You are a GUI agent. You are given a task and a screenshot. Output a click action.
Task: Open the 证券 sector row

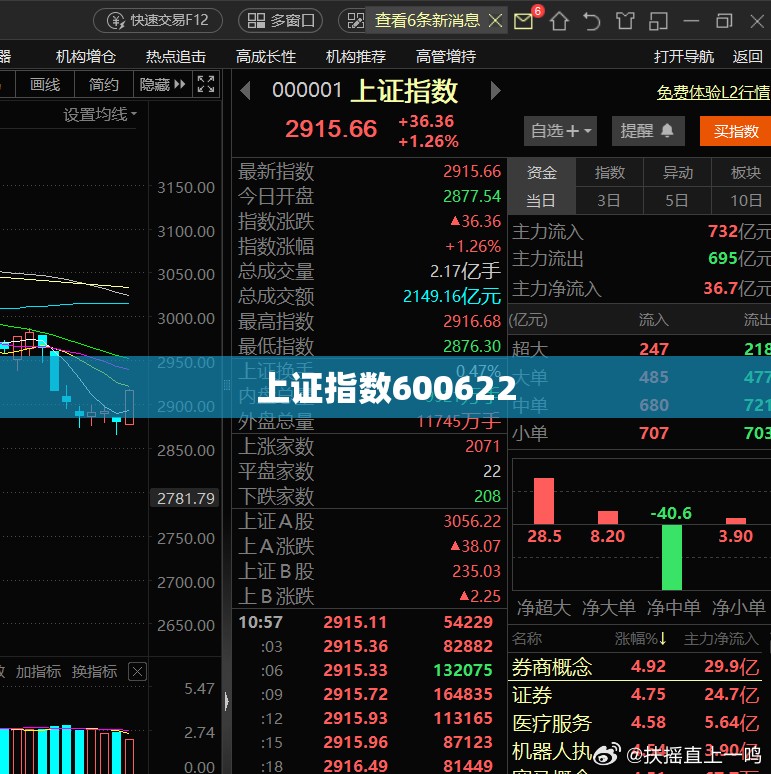point(637,695)
